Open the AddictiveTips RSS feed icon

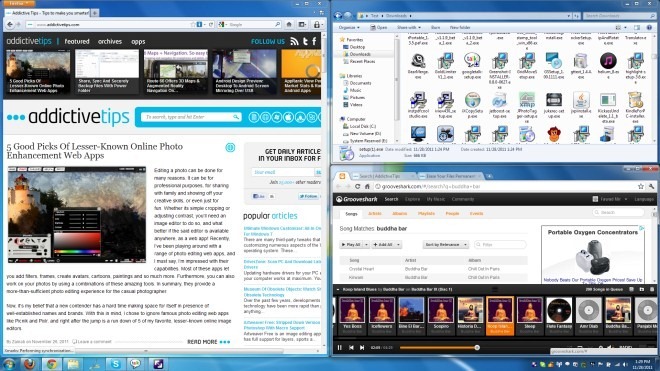pos(295,41)
